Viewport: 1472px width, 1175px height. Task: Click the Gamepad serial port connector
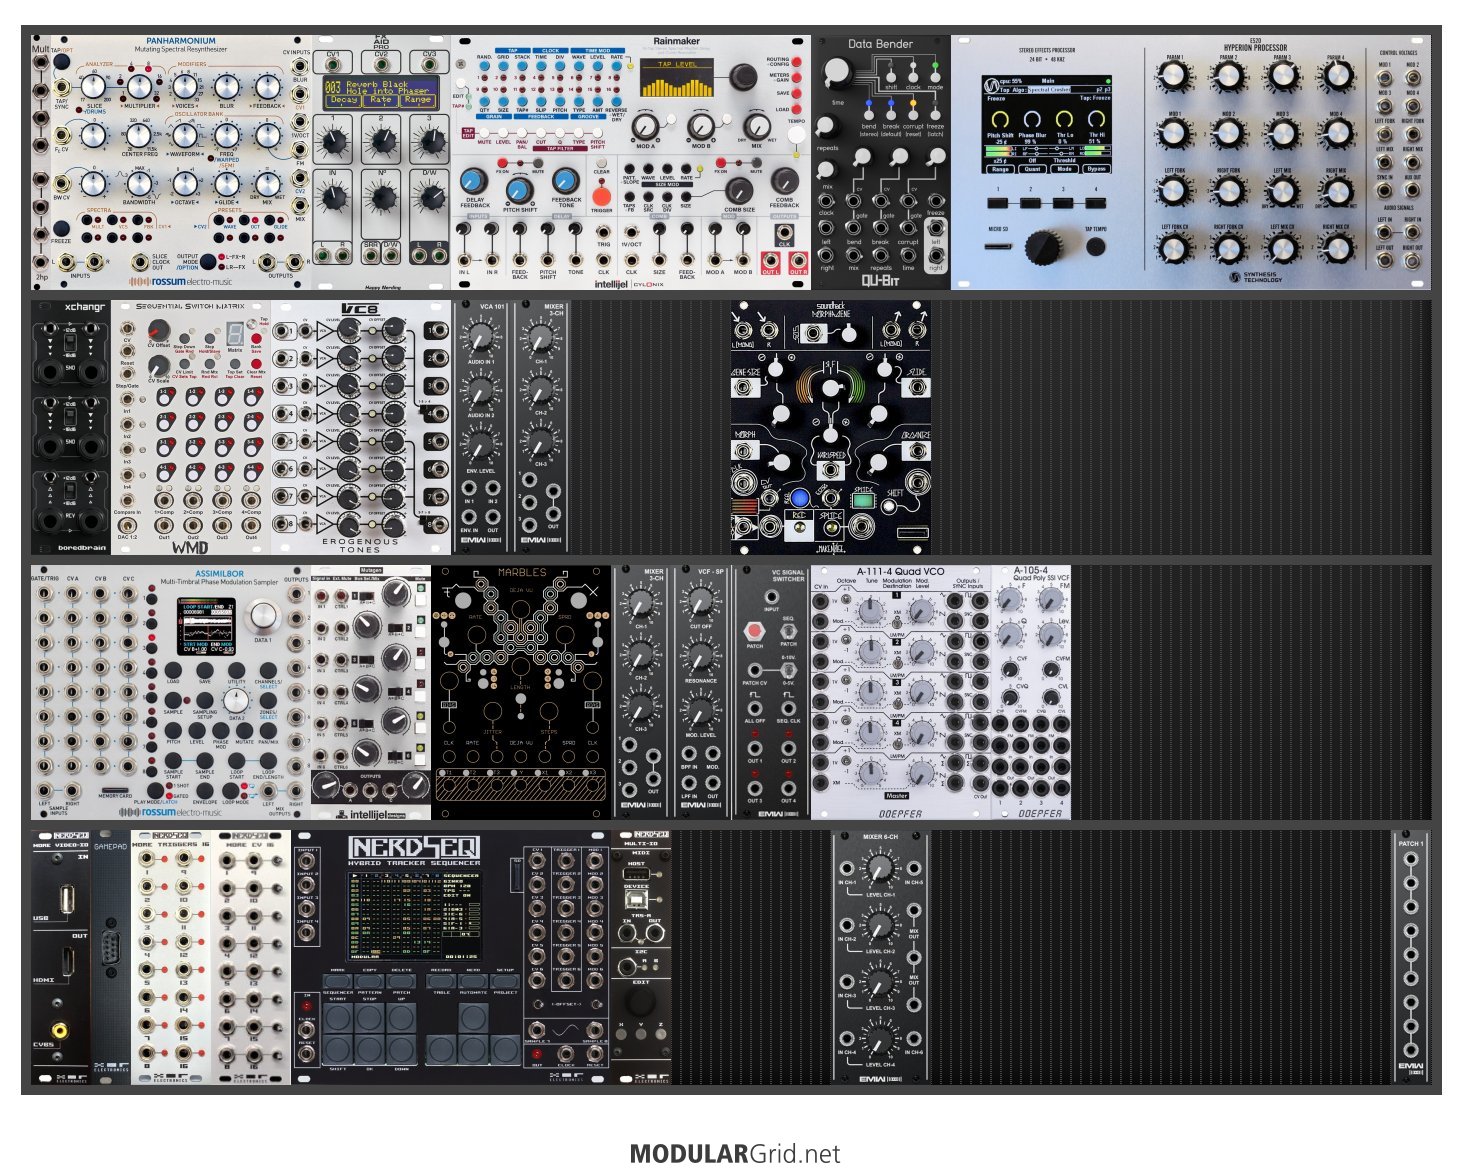point(110,948)
